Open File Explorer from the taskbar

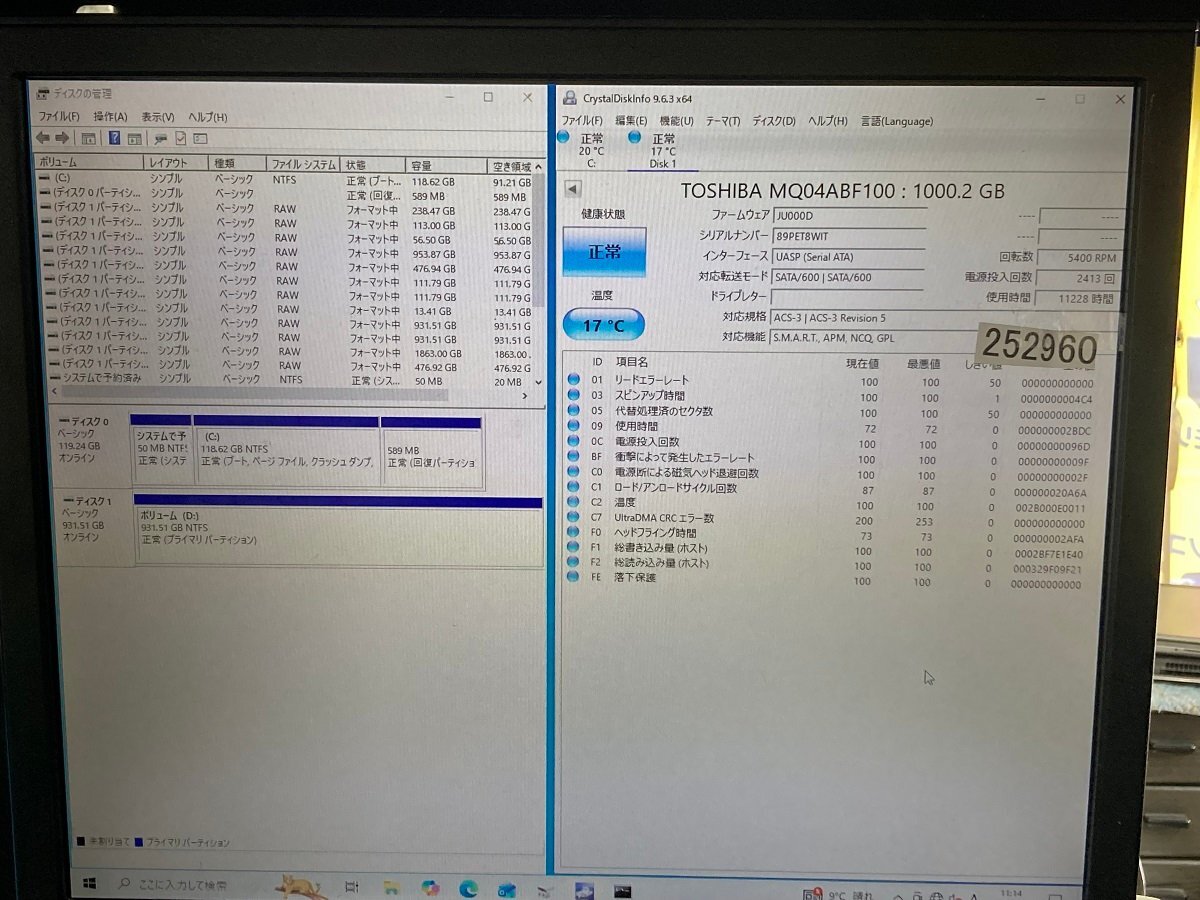390,886
